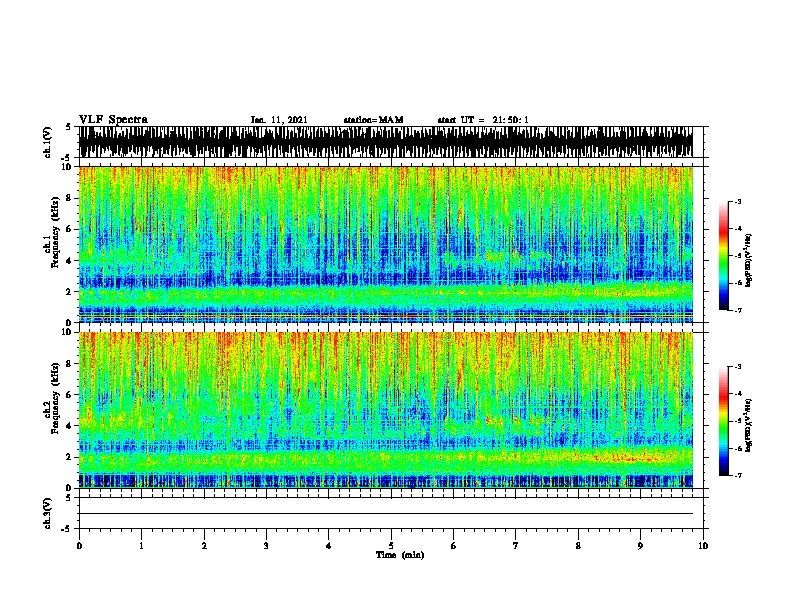The height and width of the screenshot is (612, 792).
Task: Click the time axis tick label "5"
Action: 391,546
